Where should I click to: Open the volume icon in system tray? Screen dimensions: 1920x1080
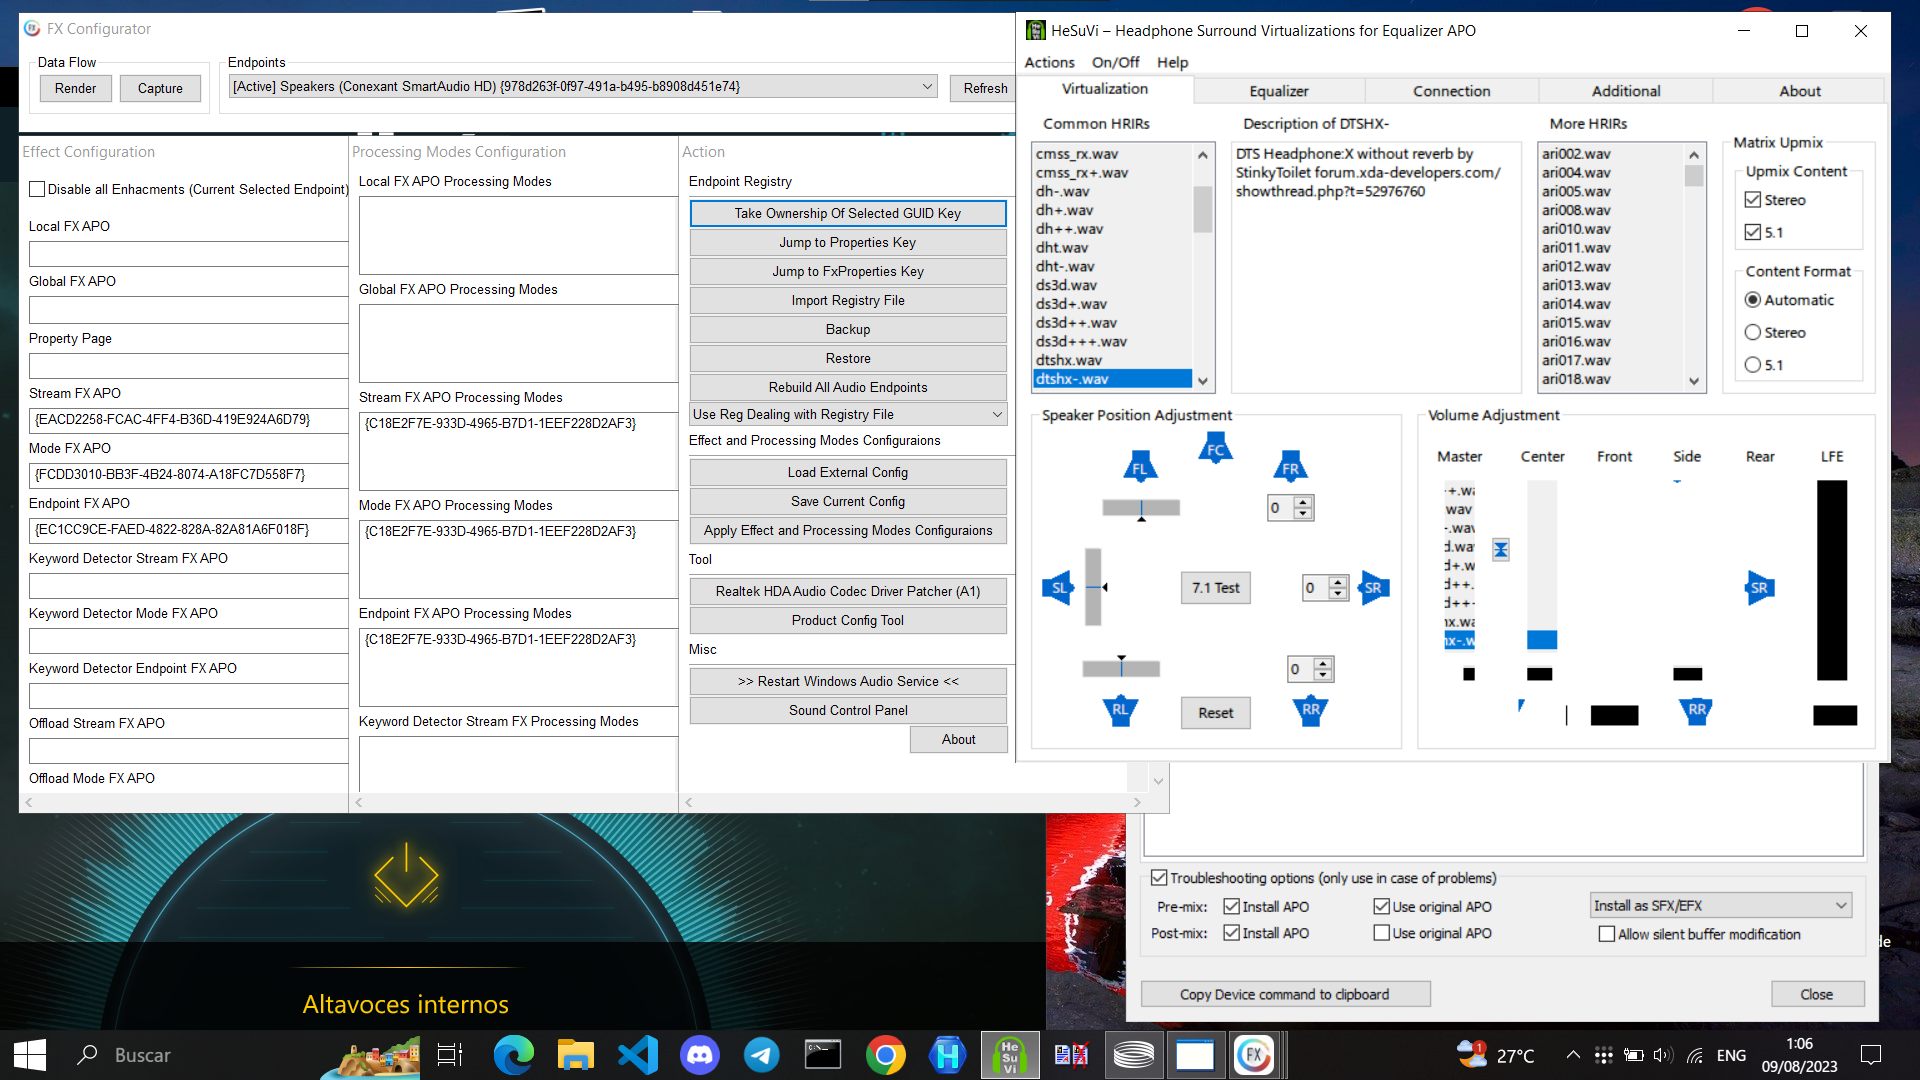(1663, 1055)
